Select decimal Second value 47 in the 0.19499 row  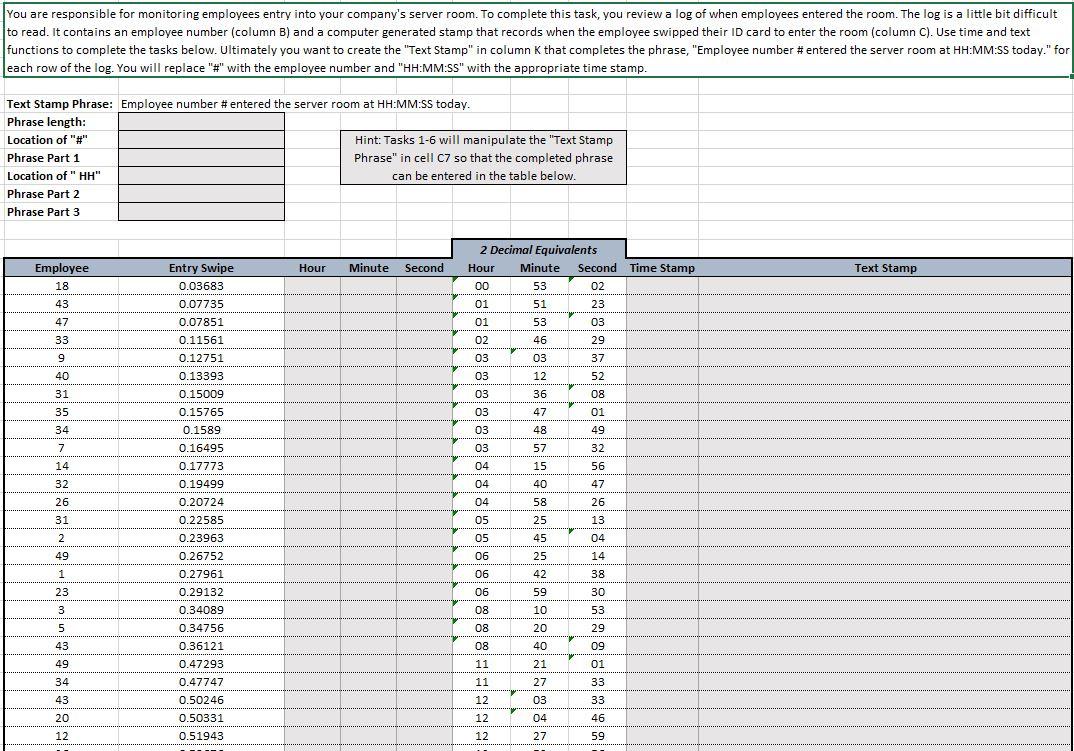[x=597, y=484]
